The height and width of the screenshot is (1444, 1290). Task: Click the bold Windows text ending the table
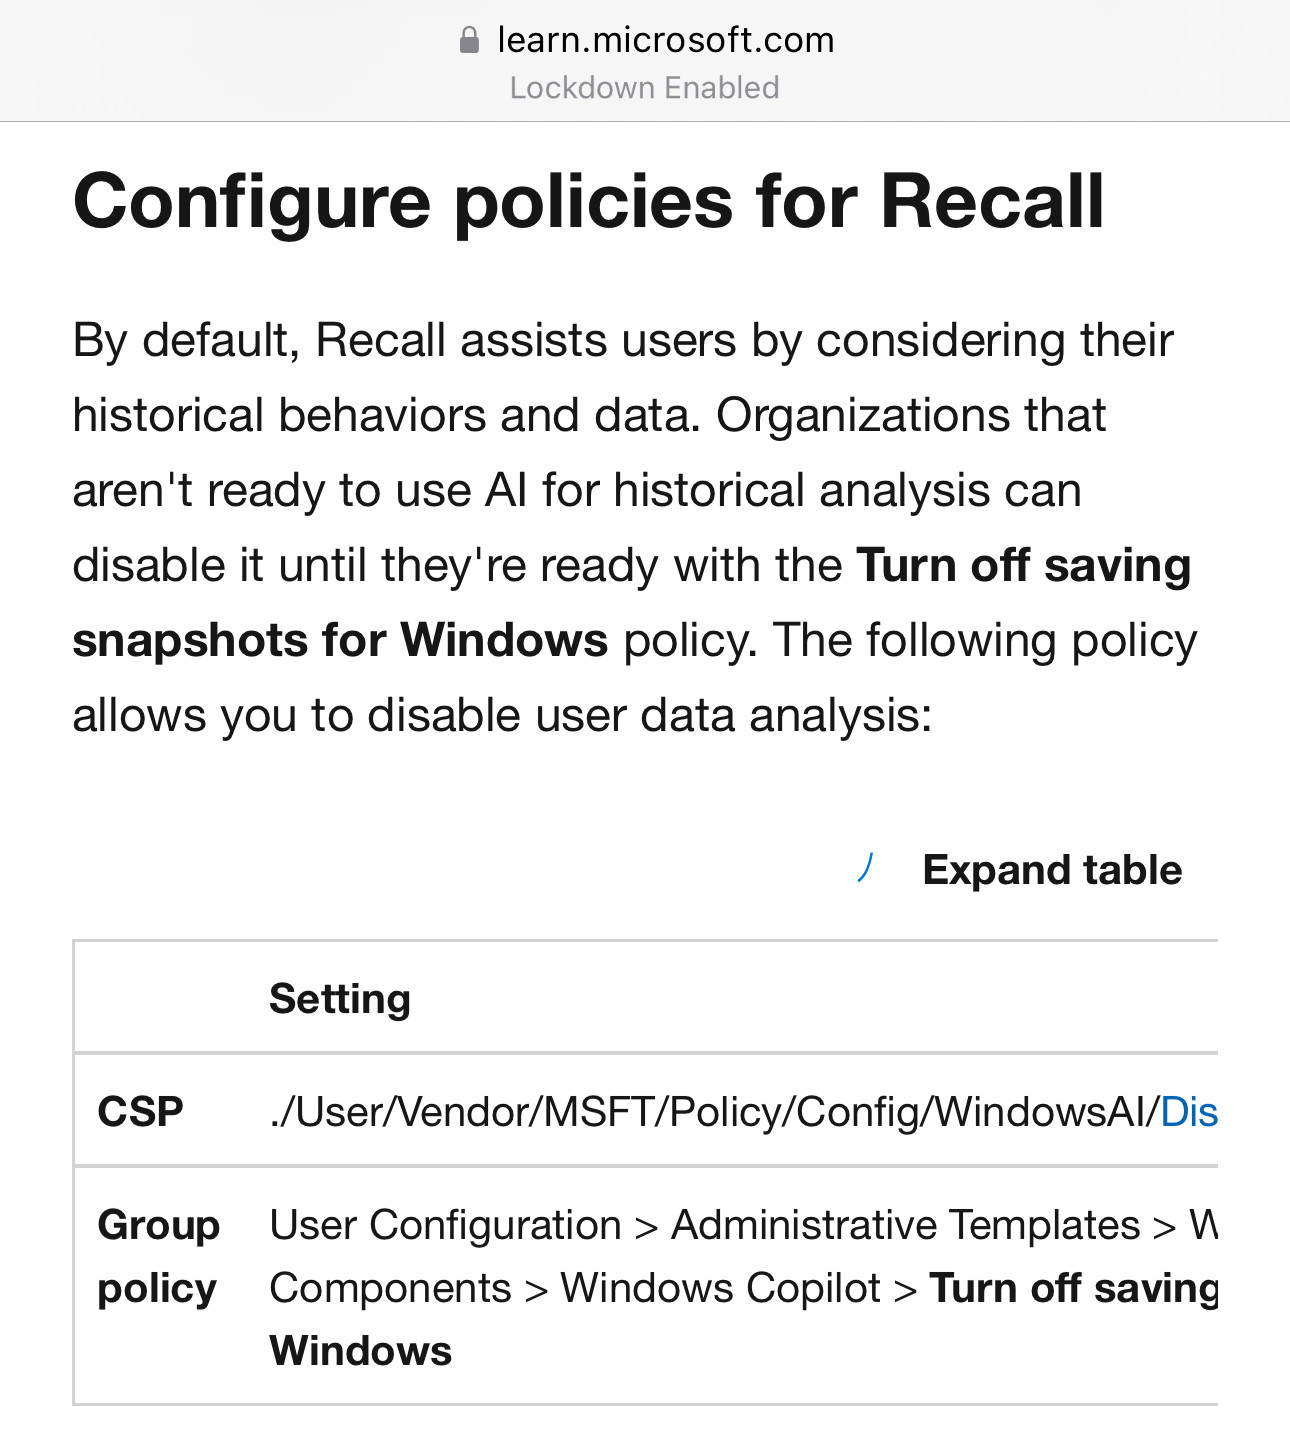click(360, 1351)
